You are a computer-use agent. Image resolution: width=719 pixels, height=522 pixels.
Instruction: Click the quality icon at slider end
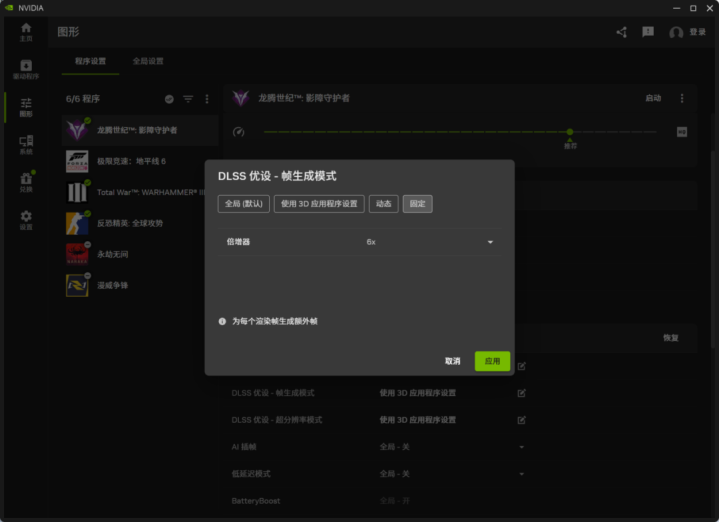[682, 132]
